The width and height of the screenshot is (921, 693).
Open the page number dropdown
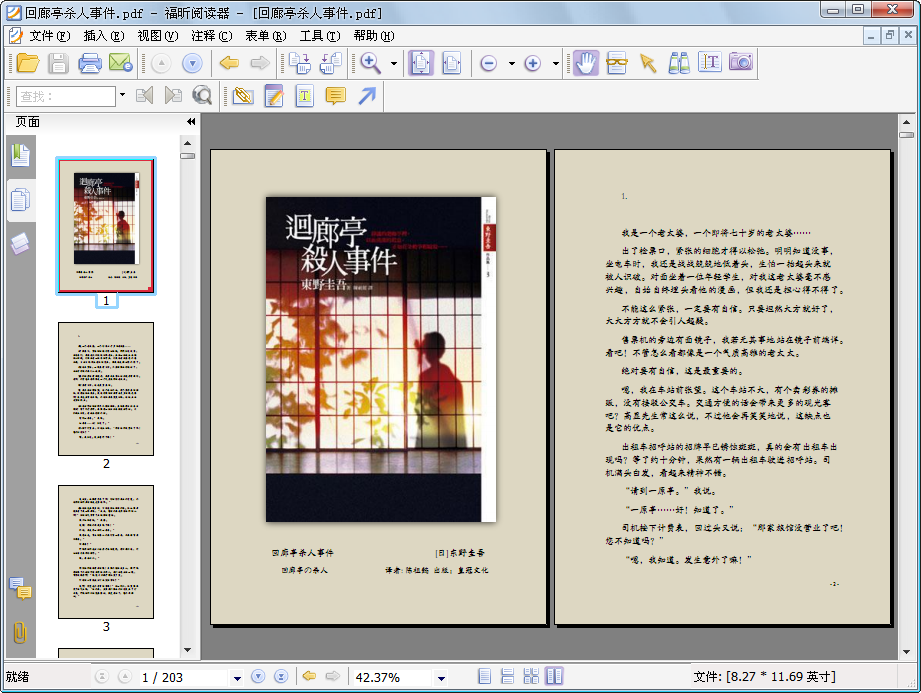pyautogui.click(x=237, y=678)
